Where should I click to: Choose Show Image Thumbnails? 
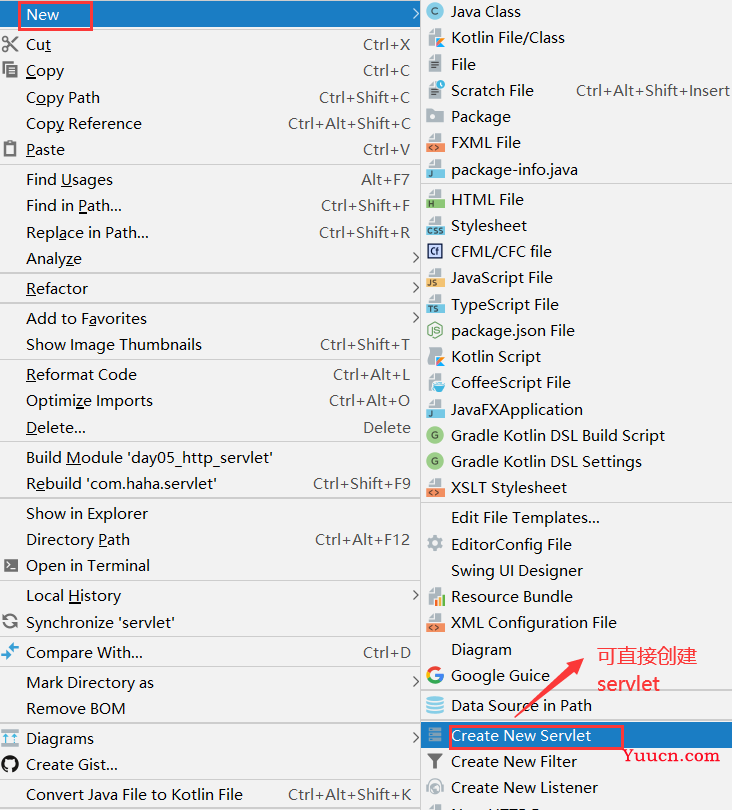pyautogui.click(x=210, y=345)
